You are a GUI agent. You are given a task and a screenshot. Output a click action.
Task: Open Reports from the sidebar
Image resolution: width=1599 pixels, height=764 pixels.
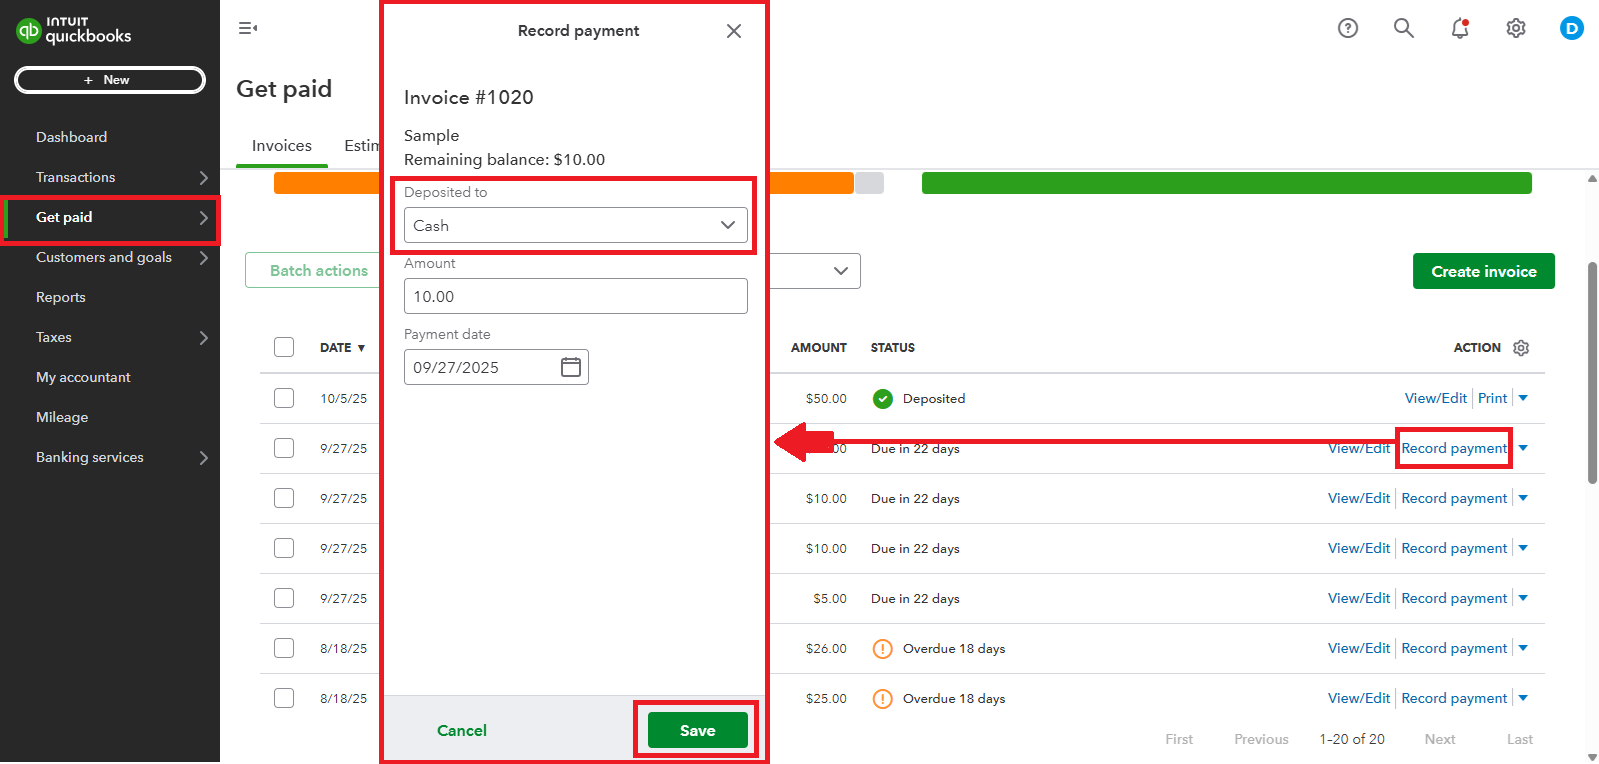(61, 297)
